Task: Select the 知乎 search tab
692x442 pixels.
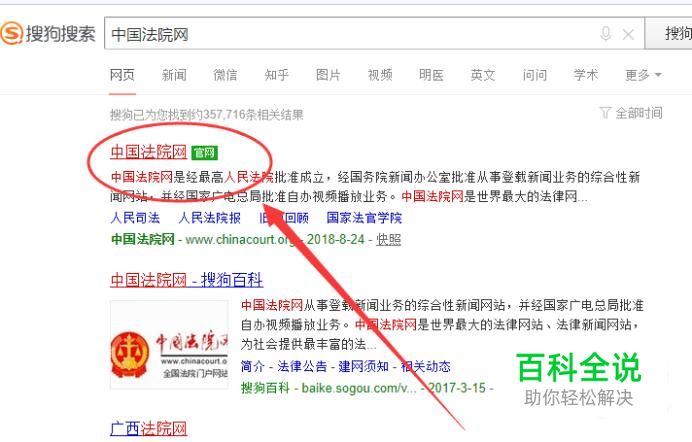Action: tap(277, 75)
